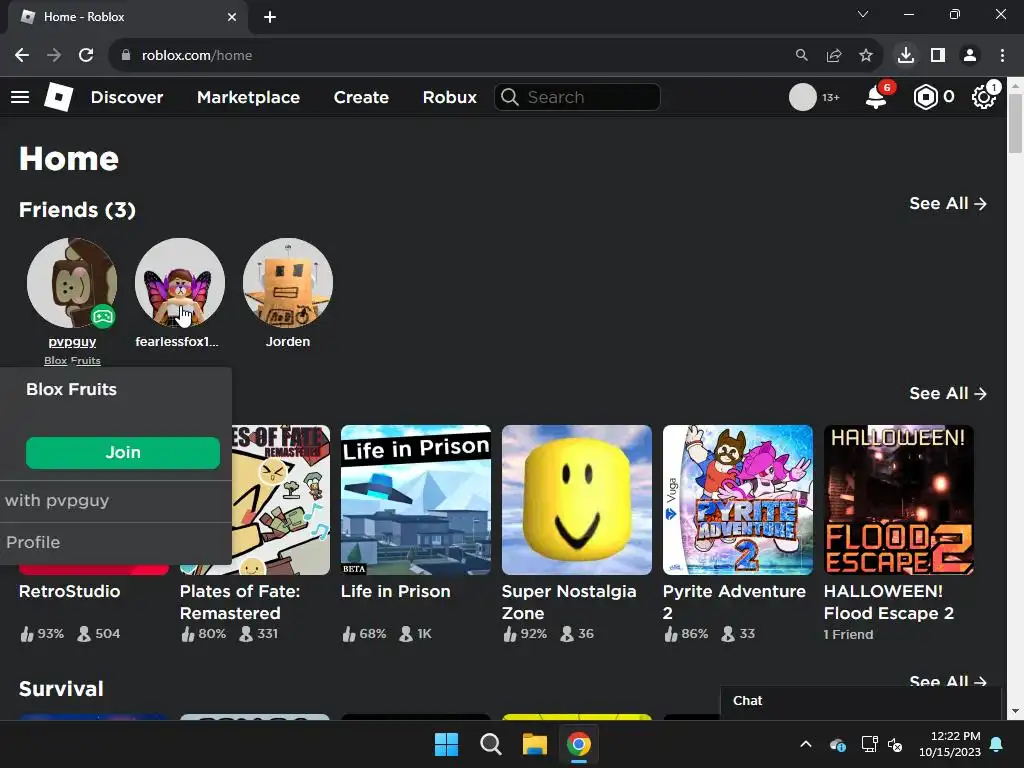The image size is (1024, 768).
Task: Open the Robux page
Action: (x=449, y=97)
